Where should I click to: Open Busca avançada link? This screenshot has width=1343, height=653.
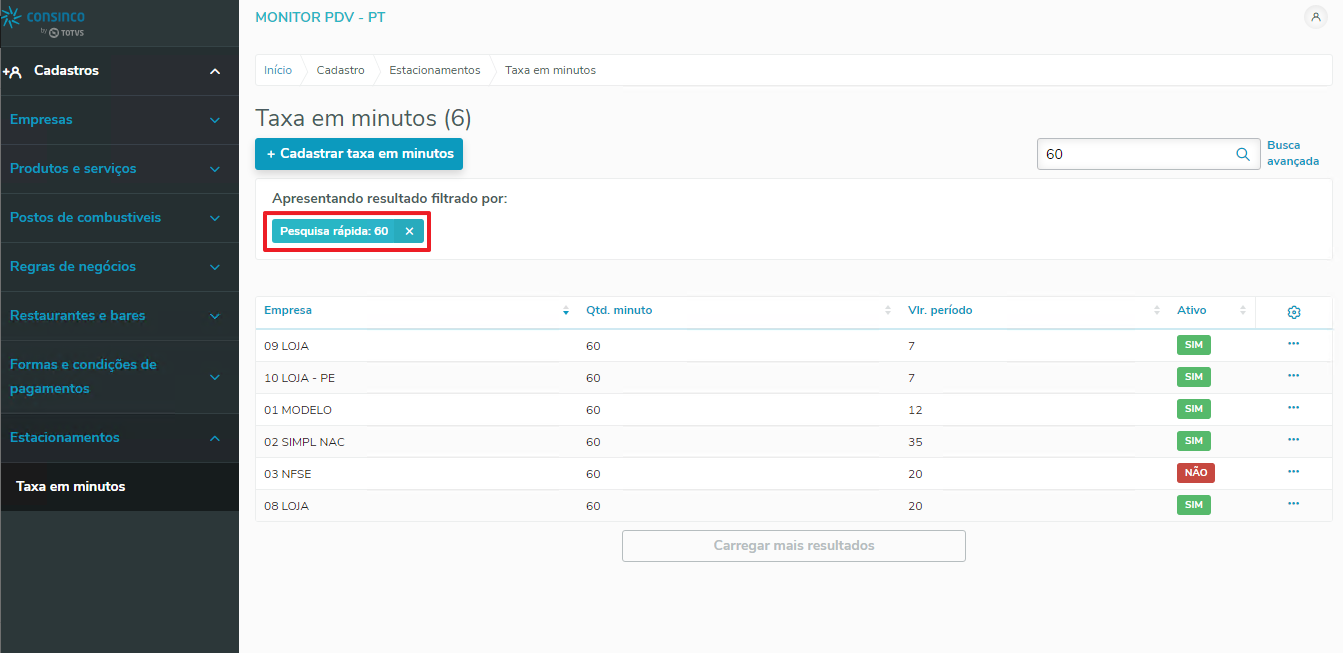click(x=1293, y=153)
